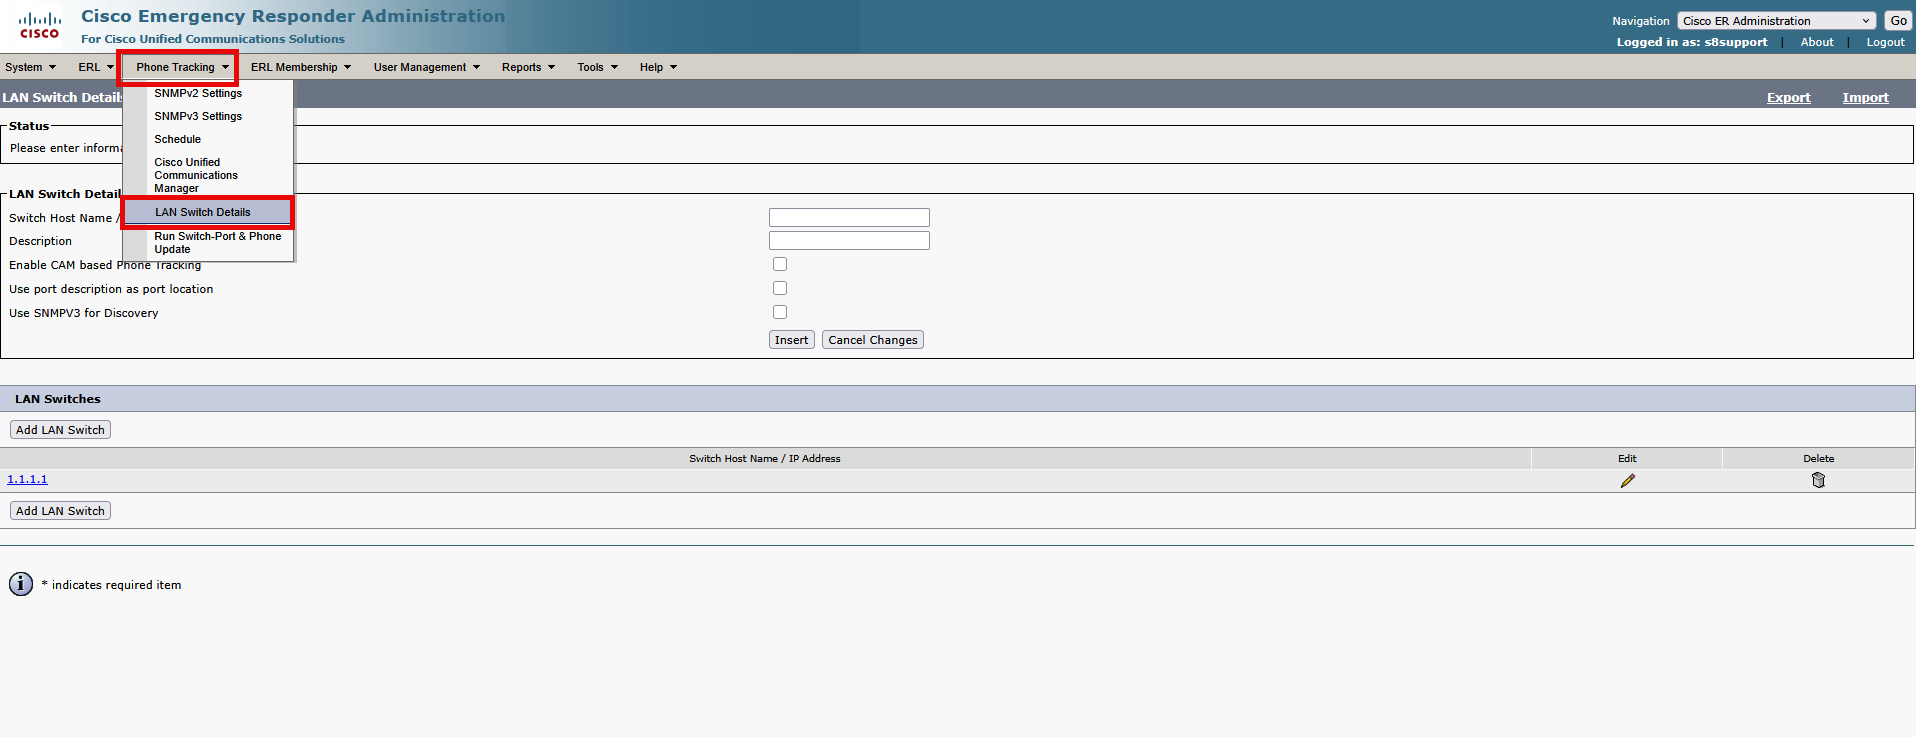Click the Cisco logo
Screen dimensions: 1916x737
40,26
